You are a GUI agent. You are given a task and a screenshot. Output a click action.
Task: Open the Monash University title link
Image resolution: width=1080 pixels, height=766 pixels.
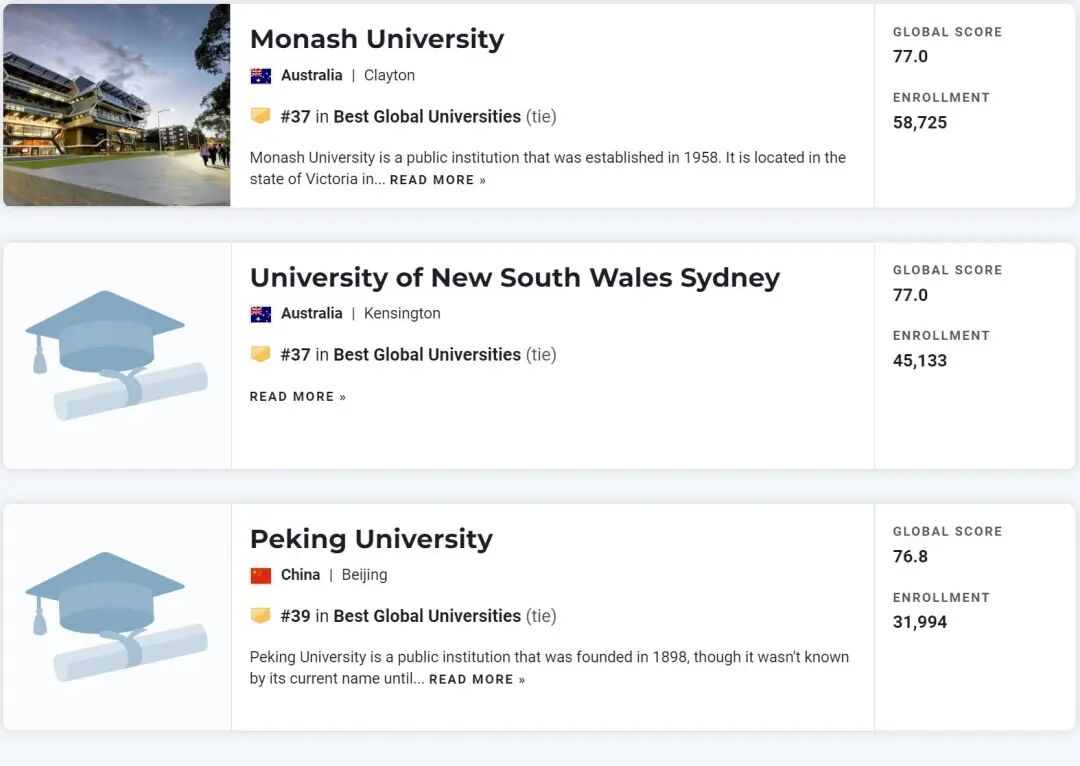tap(376, 39)
